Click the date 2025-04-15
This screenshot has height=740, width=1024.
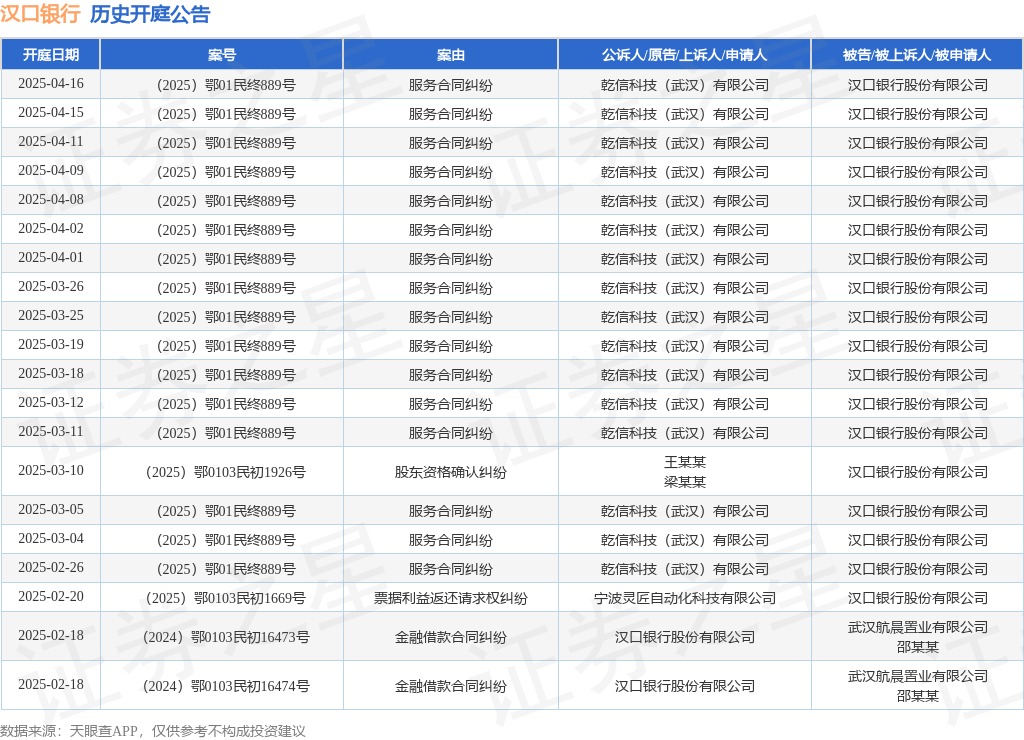click(51, 112)
